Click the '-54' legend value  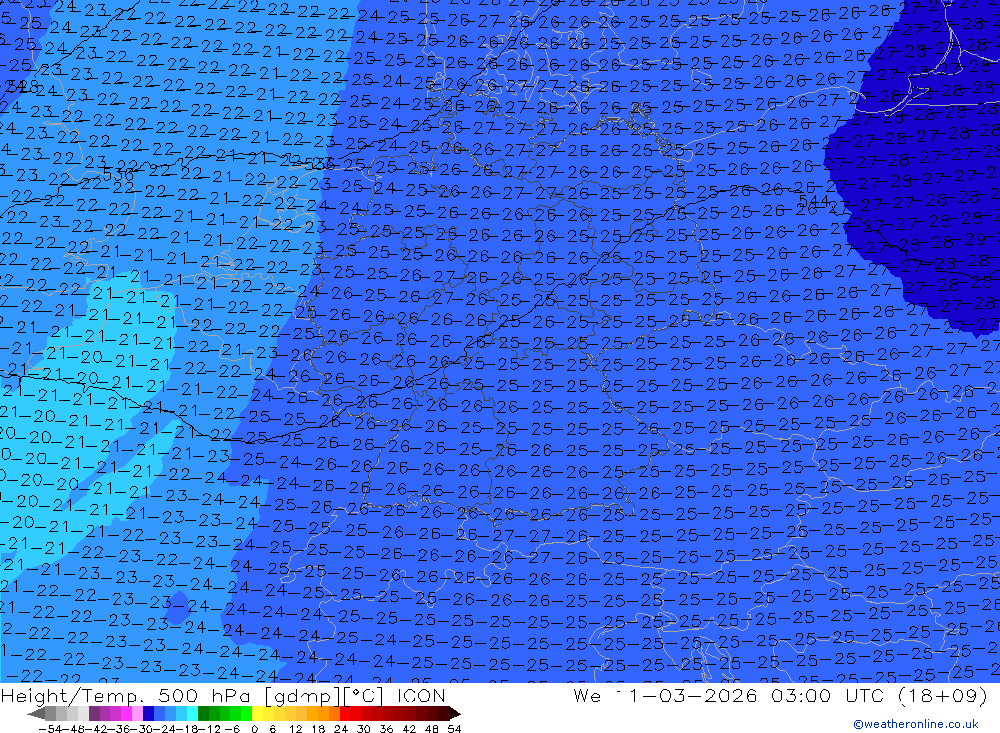(50, 729)
